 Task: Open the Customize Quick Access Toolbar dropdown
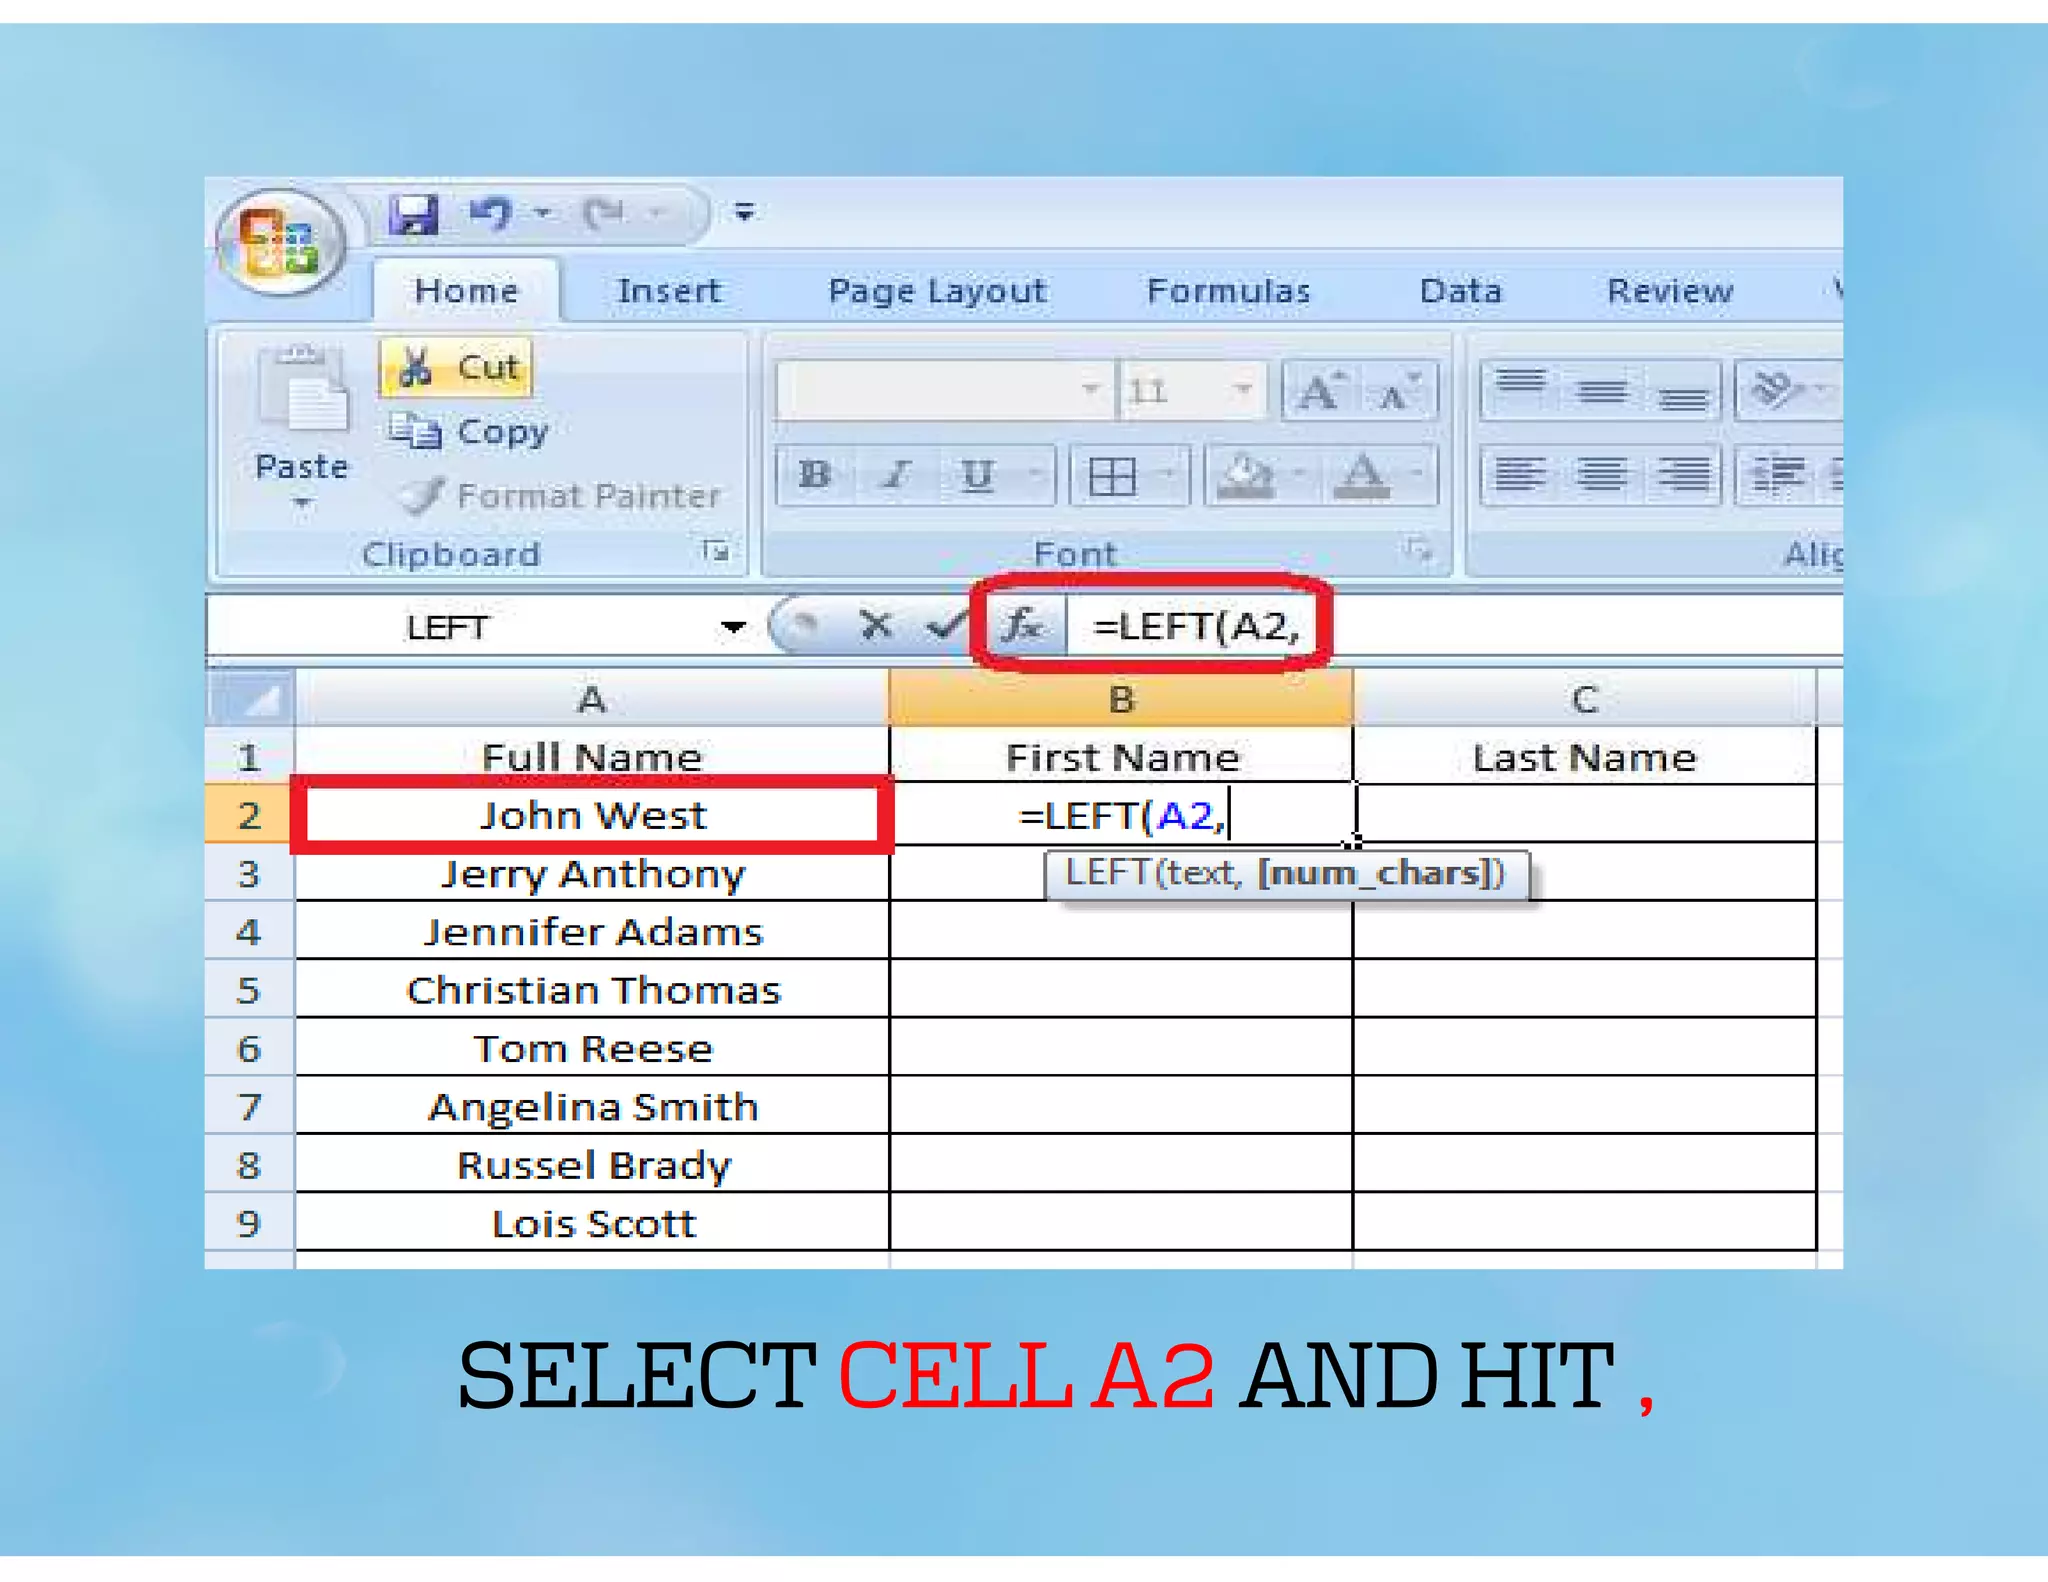(x=744, y=212)
